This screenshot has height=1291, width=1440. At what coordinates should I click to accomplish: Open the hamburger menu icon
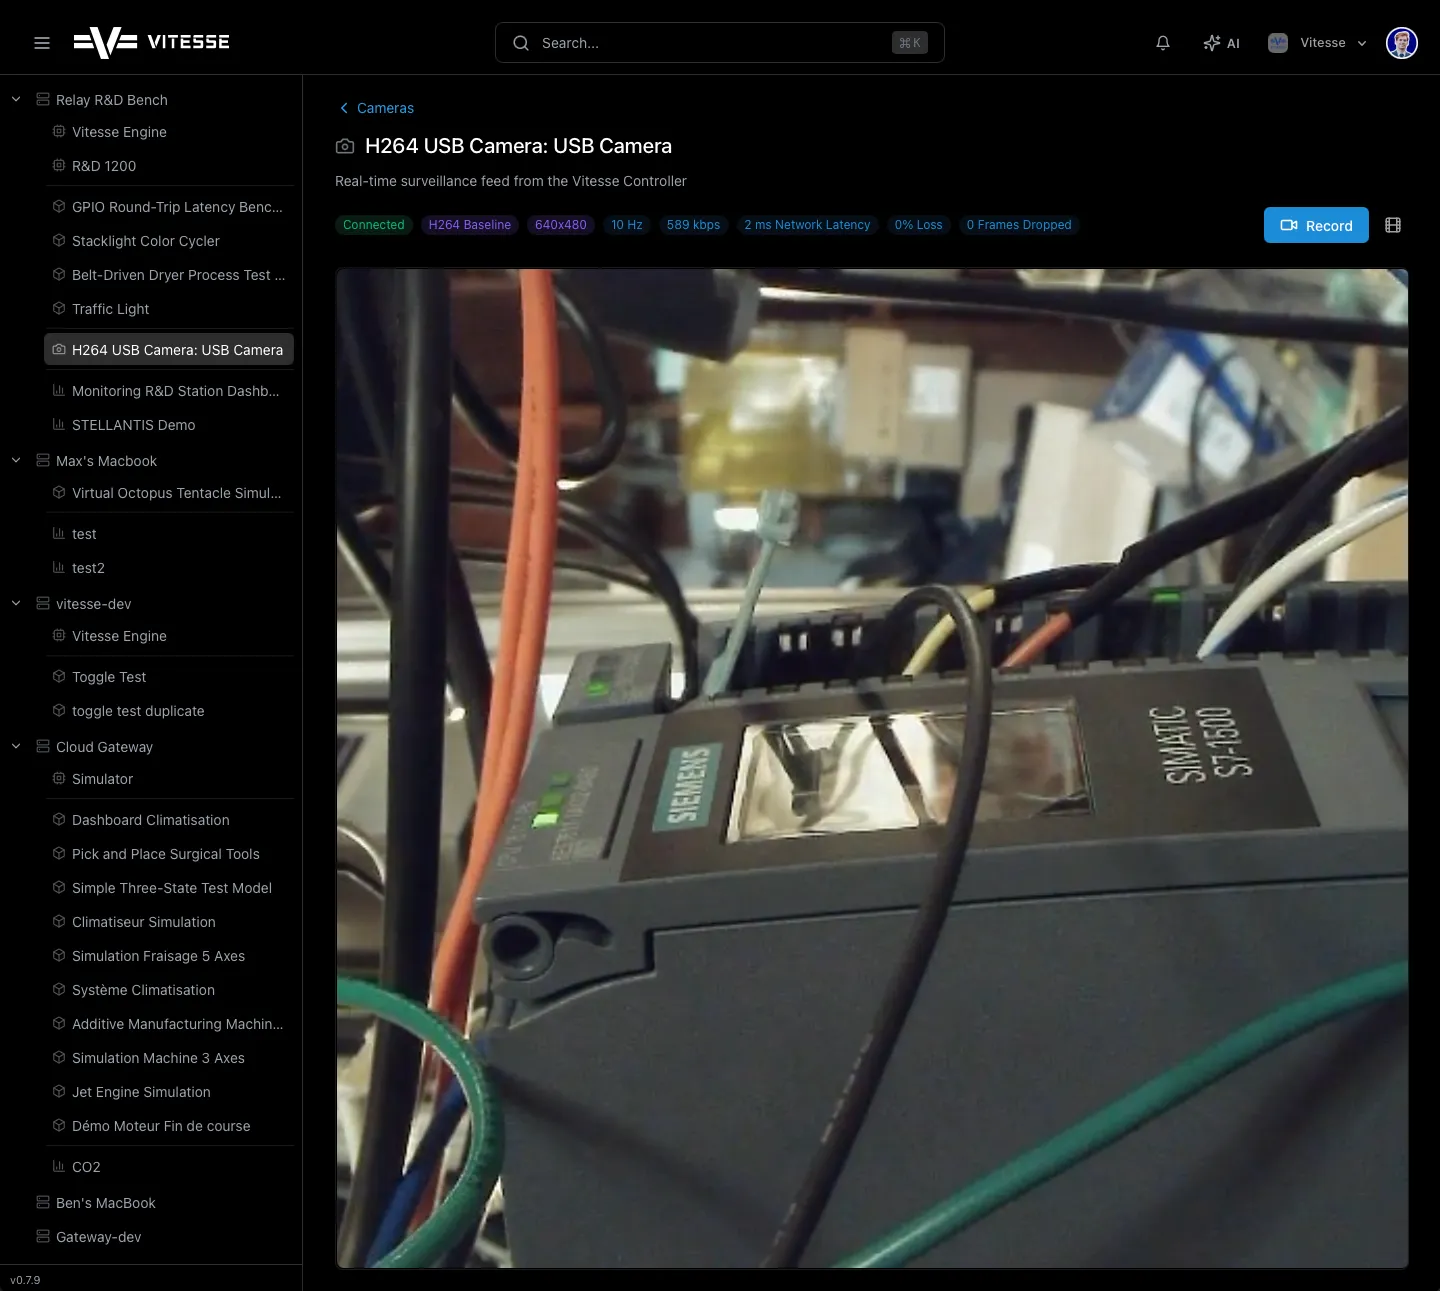tap(42, 43)
